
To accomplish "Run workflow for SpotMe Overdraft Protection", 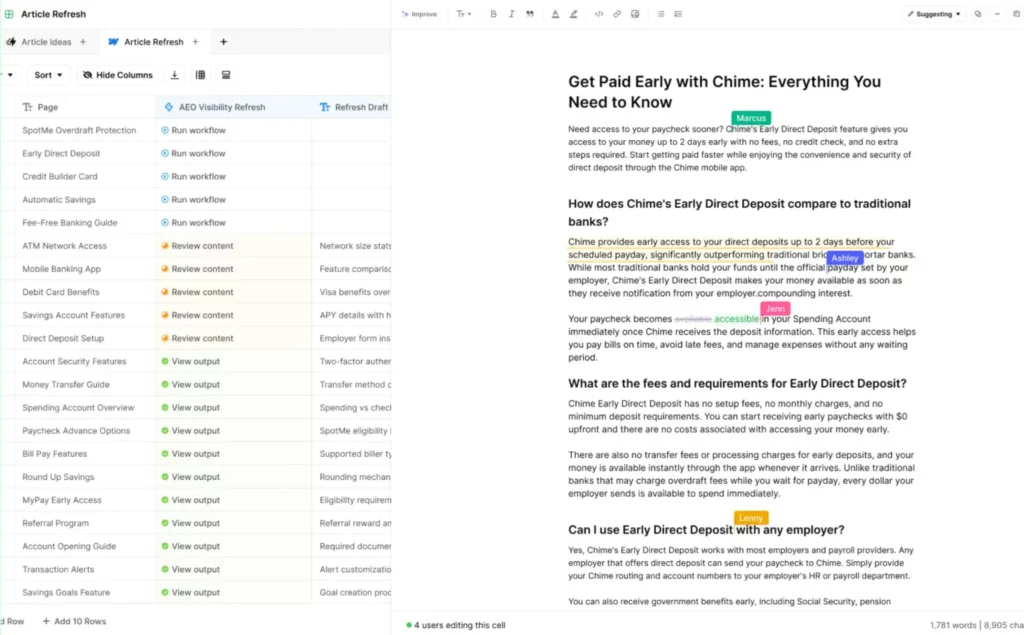I will 193,131.
